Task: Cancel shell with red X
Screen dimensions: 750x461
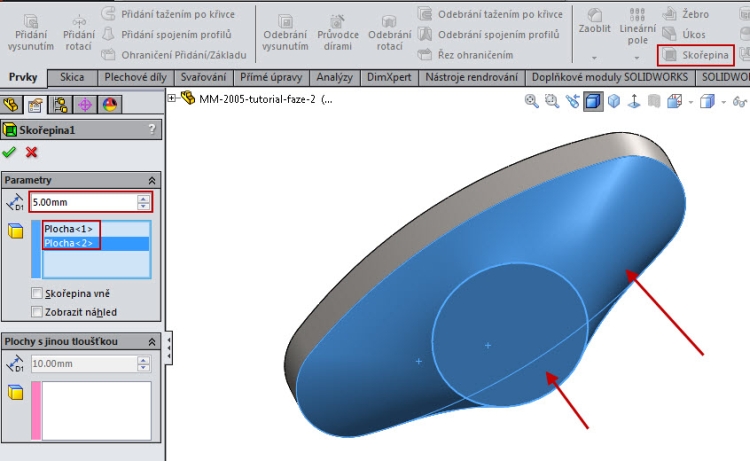Action: pyautogui.click(x=32, y=153)
